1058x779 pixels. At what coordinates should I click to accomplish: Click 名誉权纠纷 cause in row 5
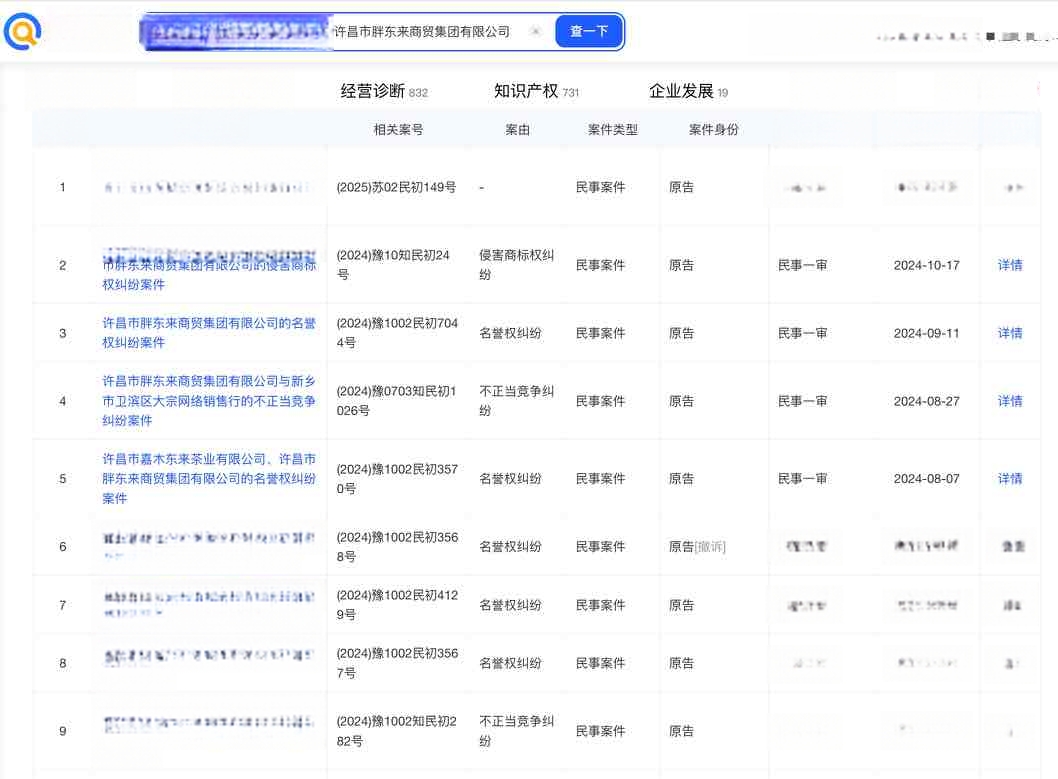pos(510,479)
